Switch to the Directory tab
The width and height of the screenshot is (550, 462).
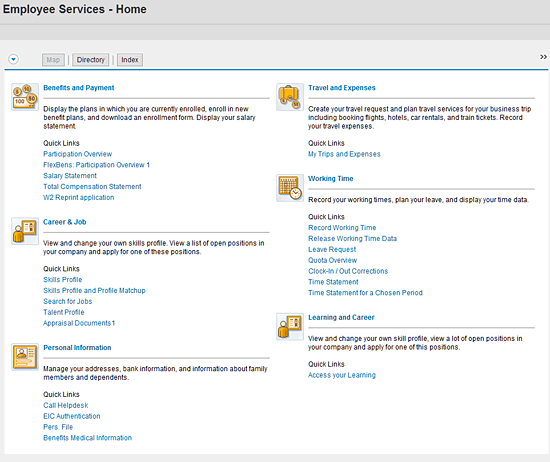coord(90,60)
